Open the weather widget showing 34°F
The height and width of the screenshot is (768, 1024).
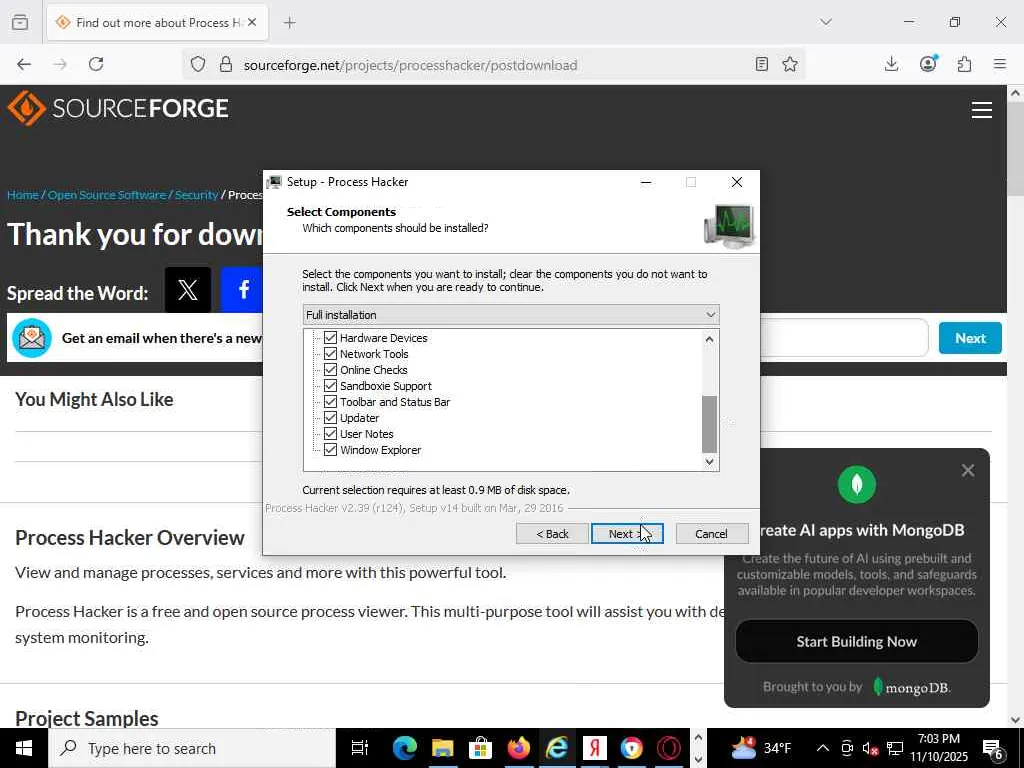761,748
